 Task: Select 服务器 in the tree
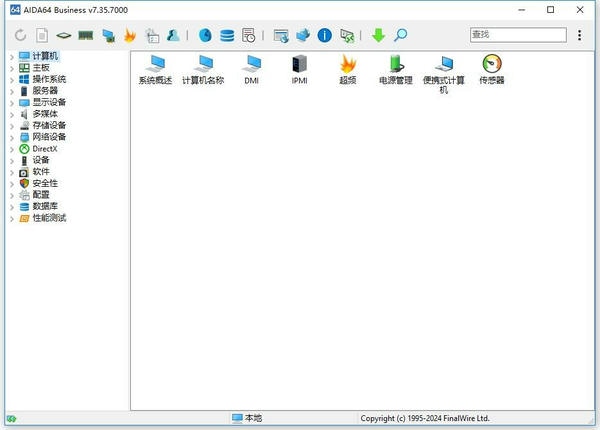[45, 91]
